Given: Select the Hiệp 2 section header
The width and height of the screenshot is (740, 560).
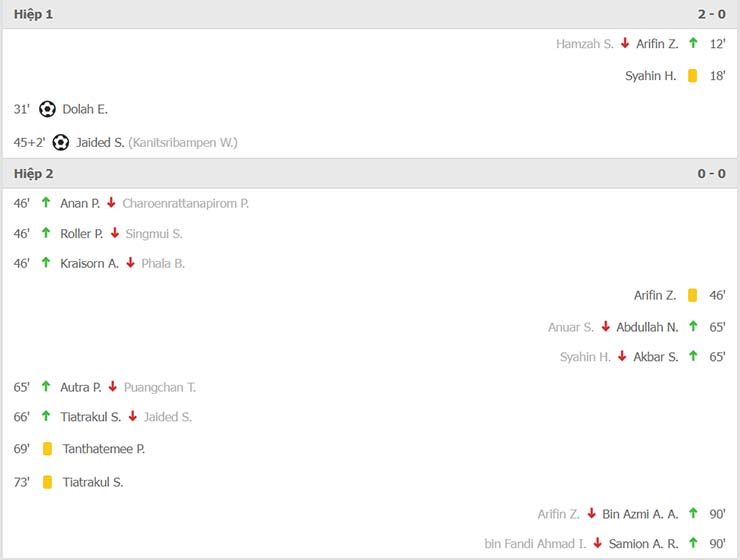Looking at the screenshot, I should coord(34,173).
